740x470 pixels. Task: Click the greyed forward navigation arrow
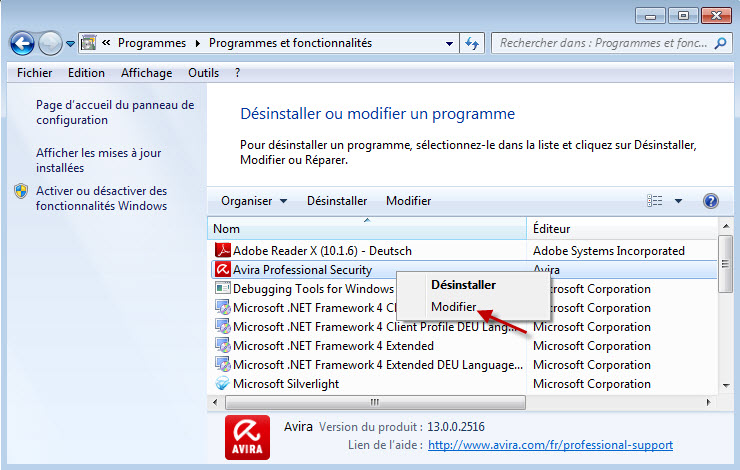50,43
